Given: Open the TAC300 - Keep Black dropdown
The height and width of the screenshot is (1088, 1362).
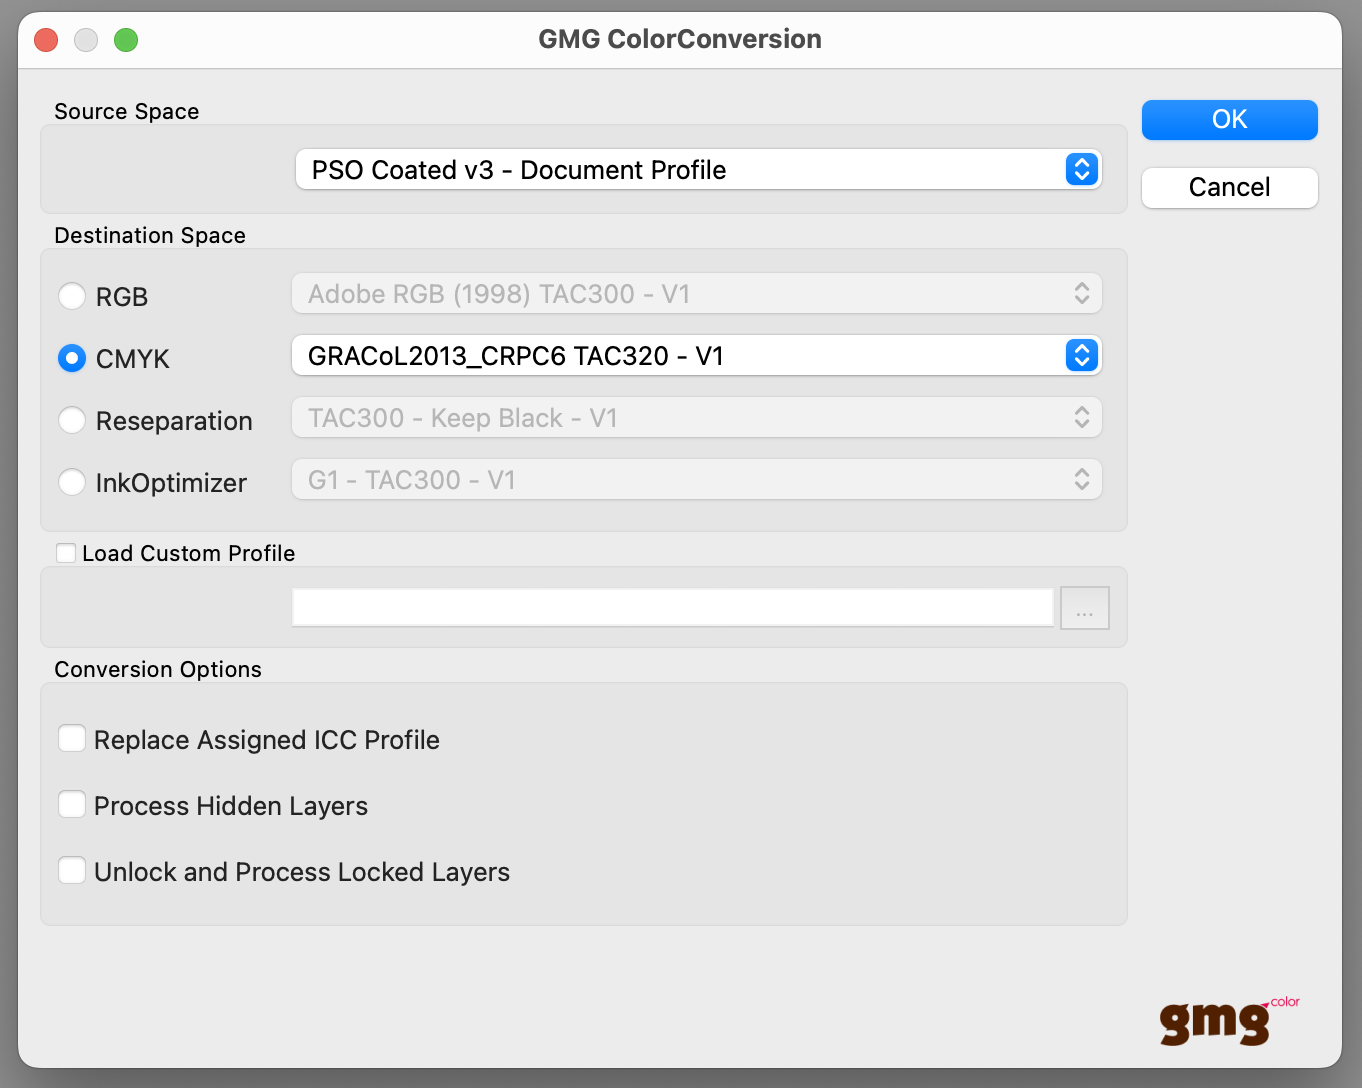Looking at the screenshot, I should [696, 417].
